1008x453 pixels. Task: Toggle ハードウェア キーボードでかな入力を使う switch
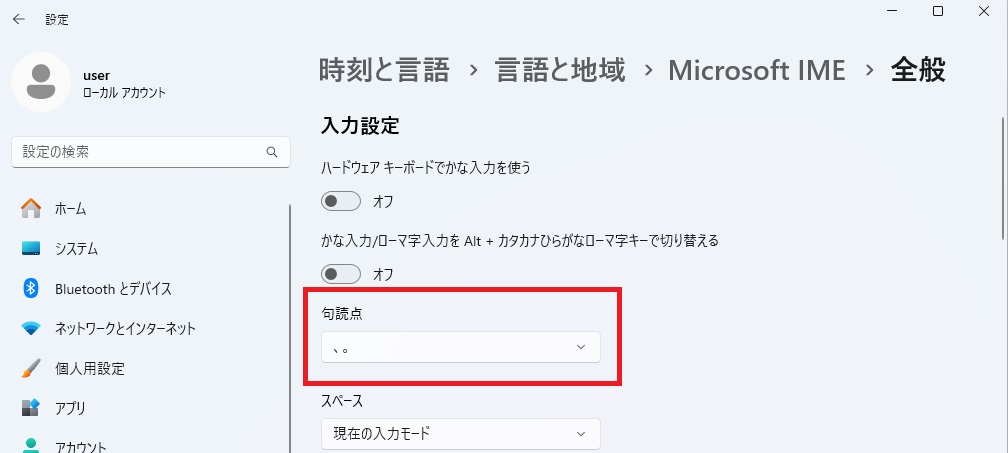click(x=341, y=202)
